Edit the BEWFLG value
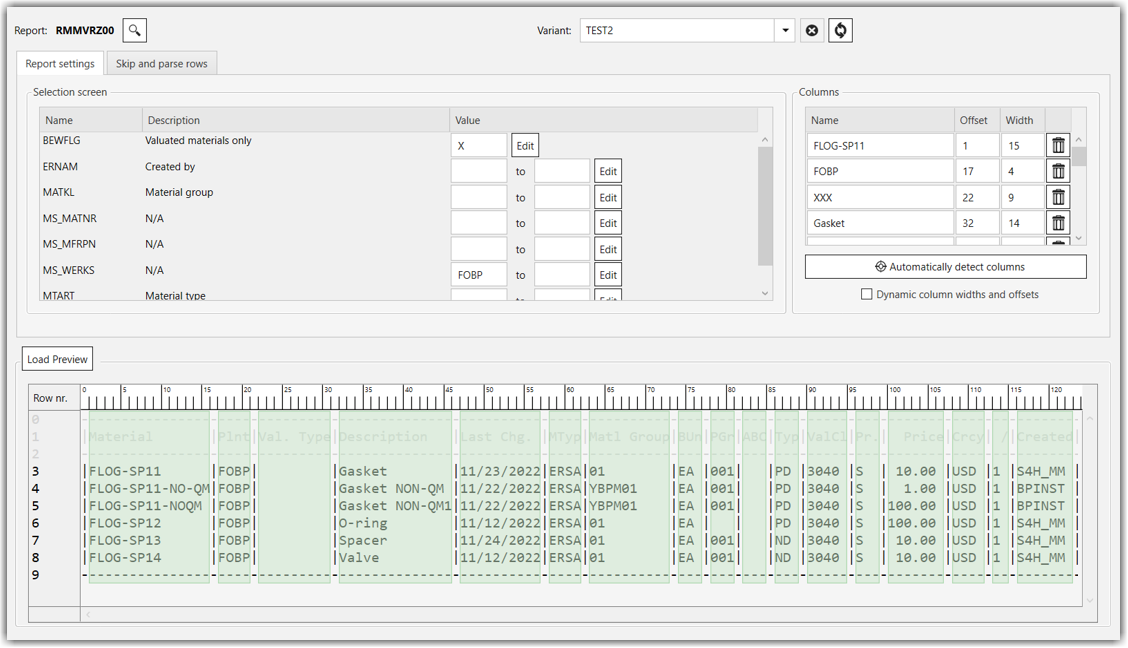This screenshot has width=1128, height=648. pyautogui.click(x=525, y=146)
